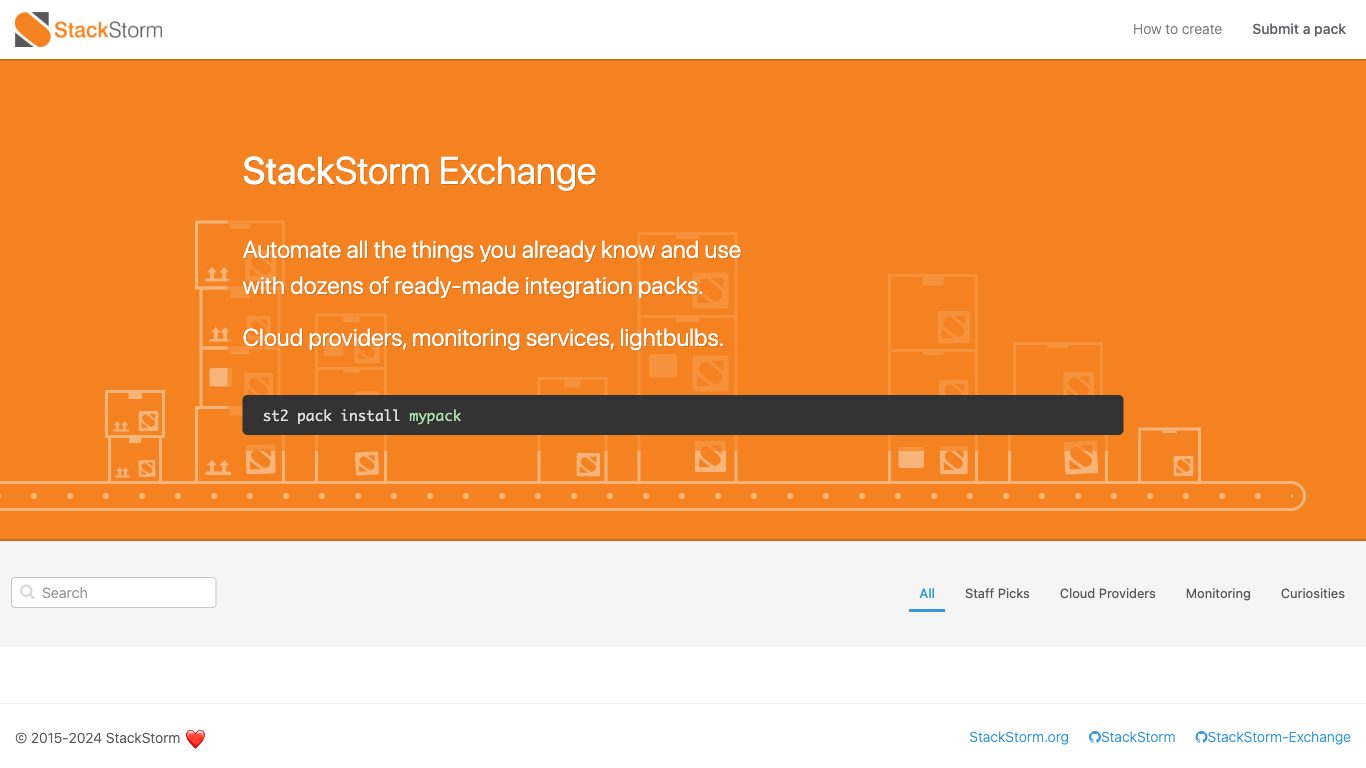Click GitHub icon beside StackStorm-Exchange link

click(1201, 737)
